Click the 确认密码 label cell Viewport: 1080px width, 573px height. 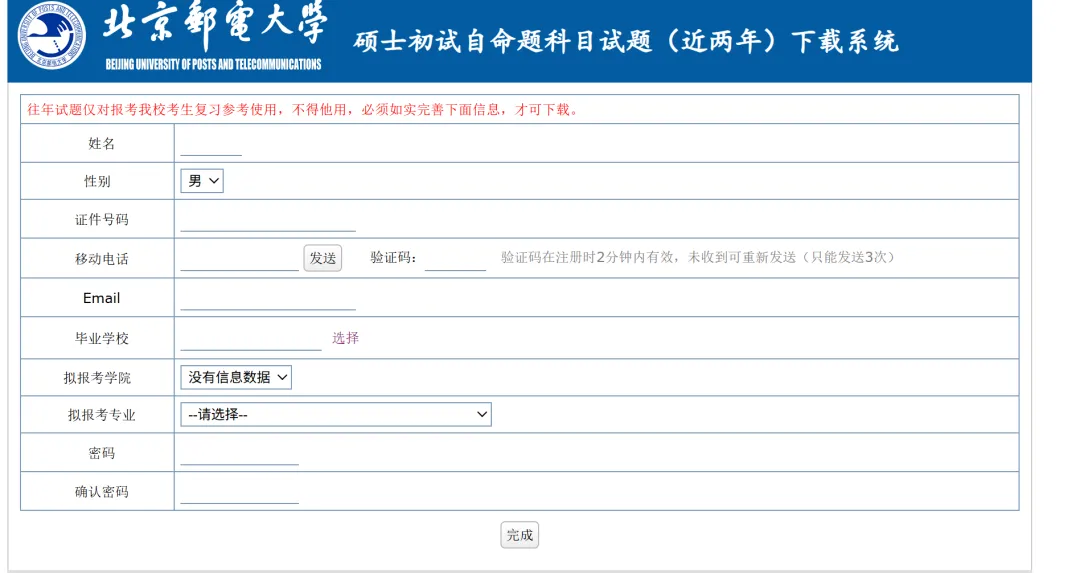[97, 491]
